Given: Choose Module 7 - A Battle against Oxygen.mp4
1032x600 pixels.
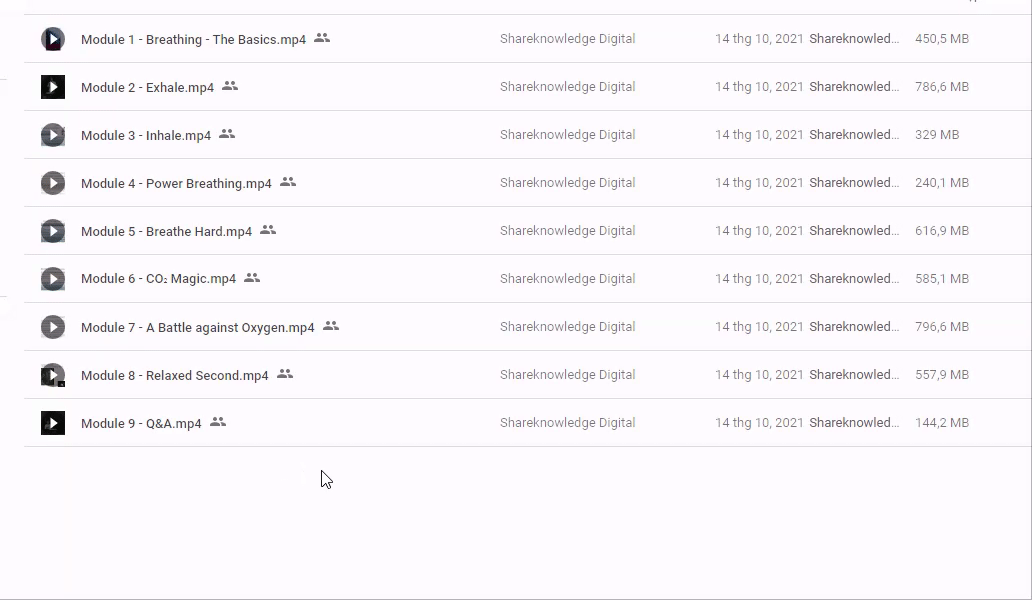Looking at the screenshot, I should pos(197,328).
